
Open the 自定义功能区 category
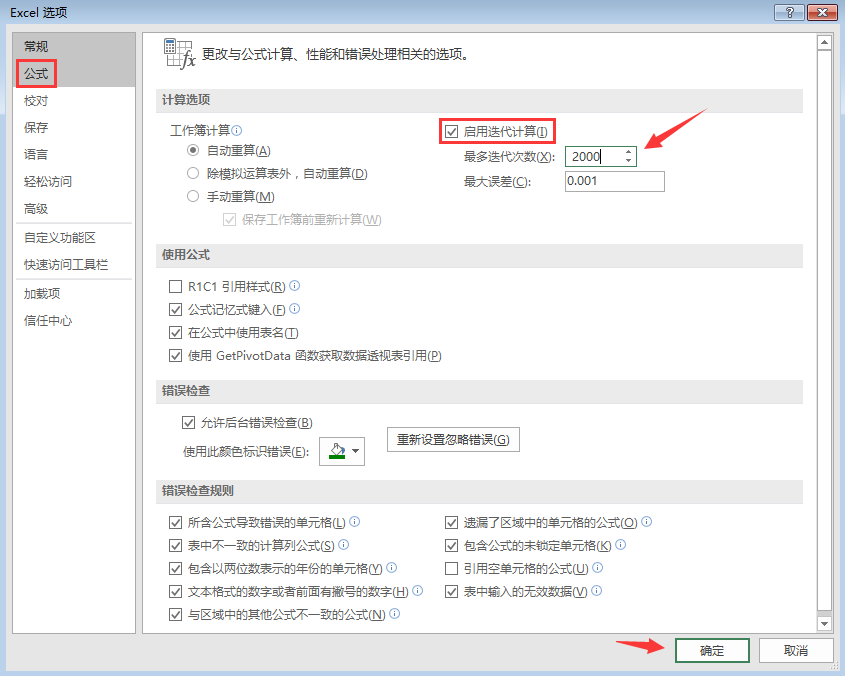pyautogui.click(x=74, y=237)
